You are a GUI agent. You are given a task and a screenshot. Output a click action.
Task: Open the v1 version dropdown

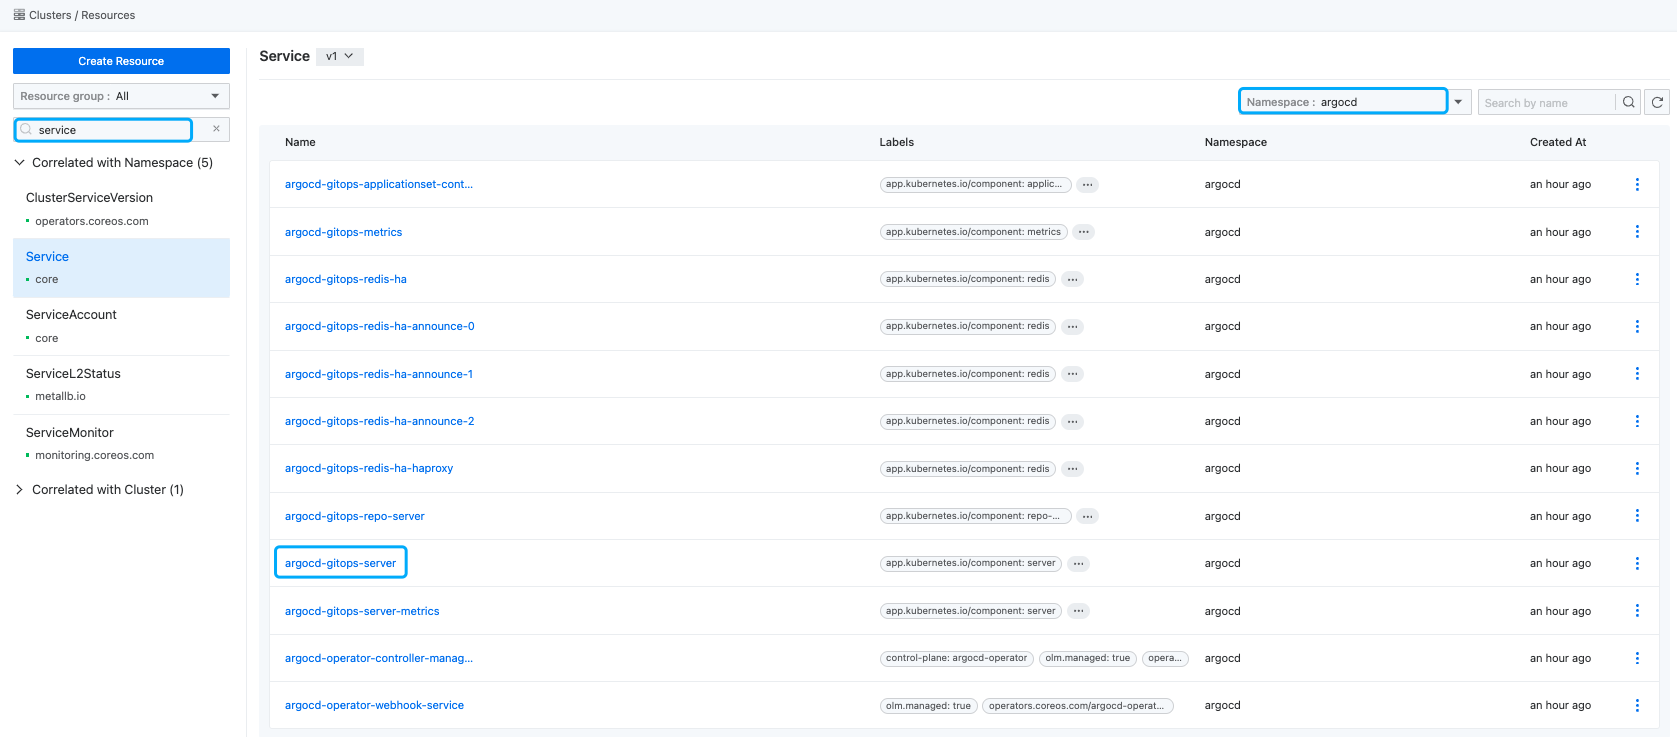[339, 57]
